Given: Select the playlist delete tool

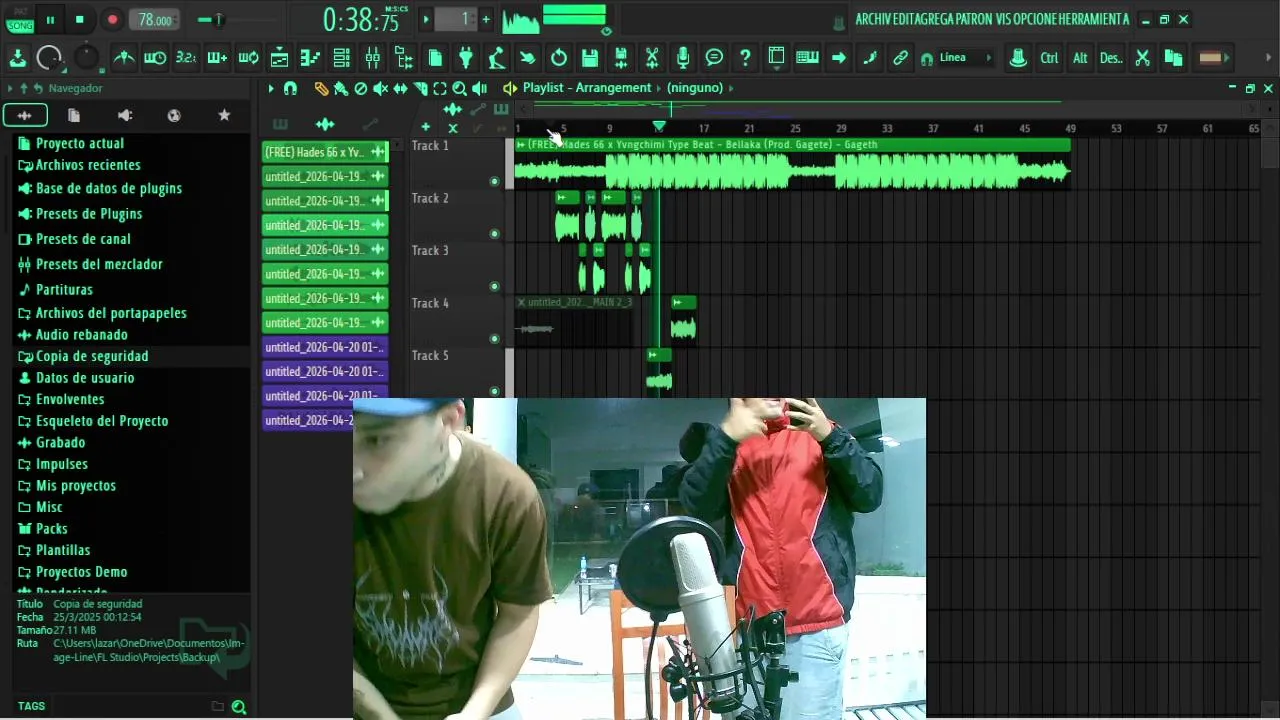Looking at the screenshot, I should coord(361,88).
